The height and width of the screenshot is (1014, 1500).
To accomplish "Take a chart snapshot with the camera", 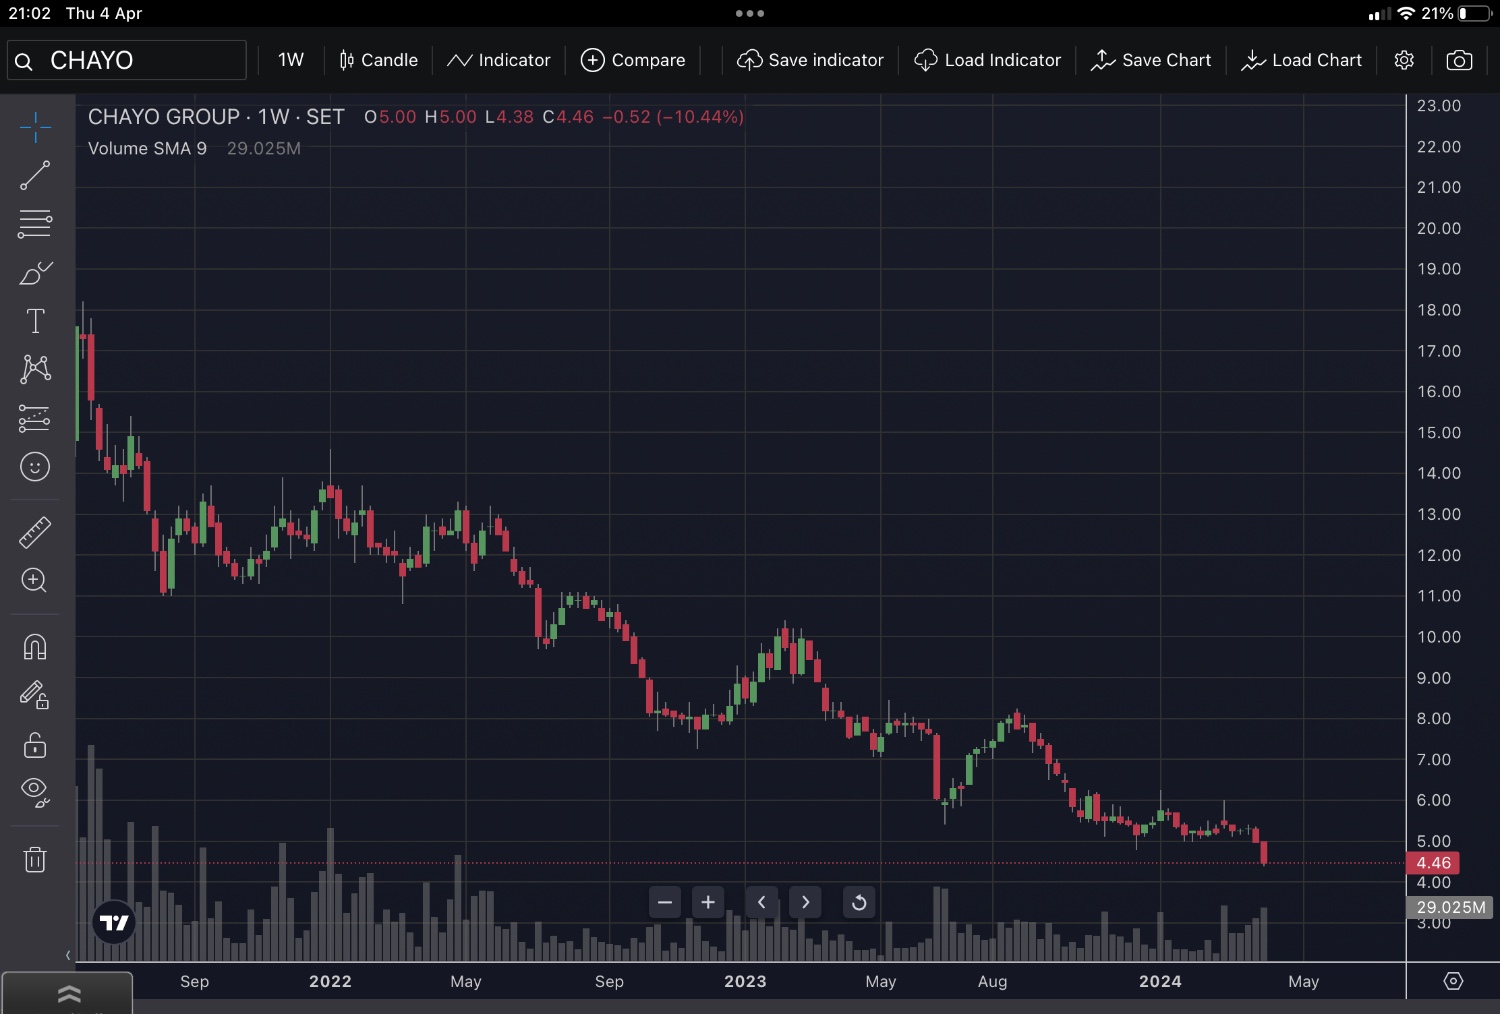I will click(1459, 60).
